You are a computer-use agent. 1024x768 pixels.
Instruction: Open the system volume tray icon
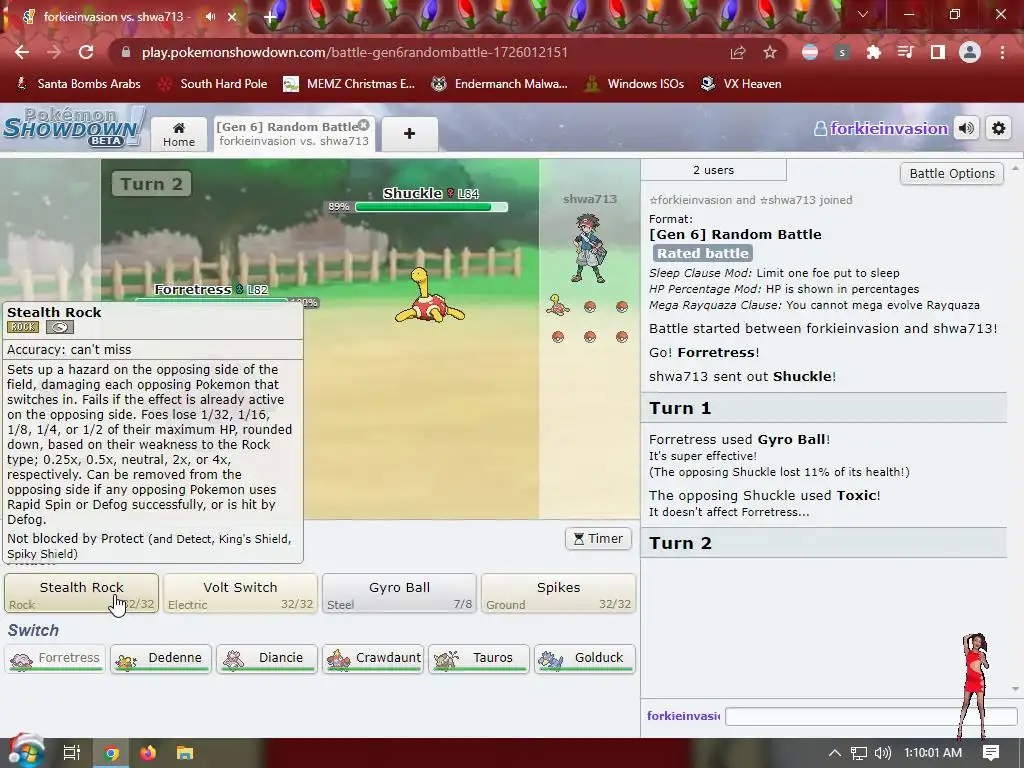pos(882,753)
